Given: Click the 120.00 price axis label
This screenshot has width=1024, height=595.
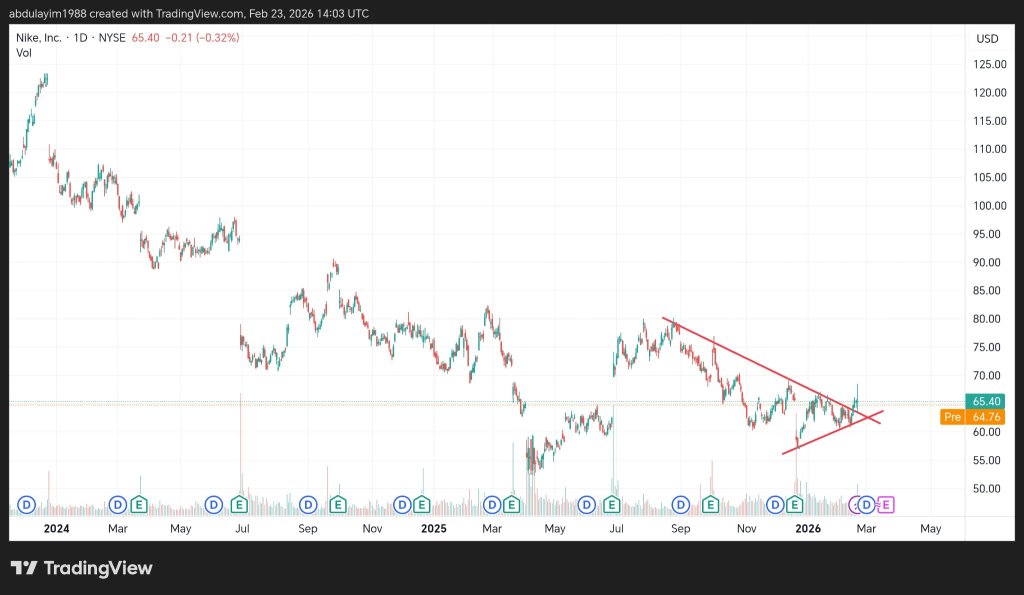Looking at the screenshot, I should [989, 93].
